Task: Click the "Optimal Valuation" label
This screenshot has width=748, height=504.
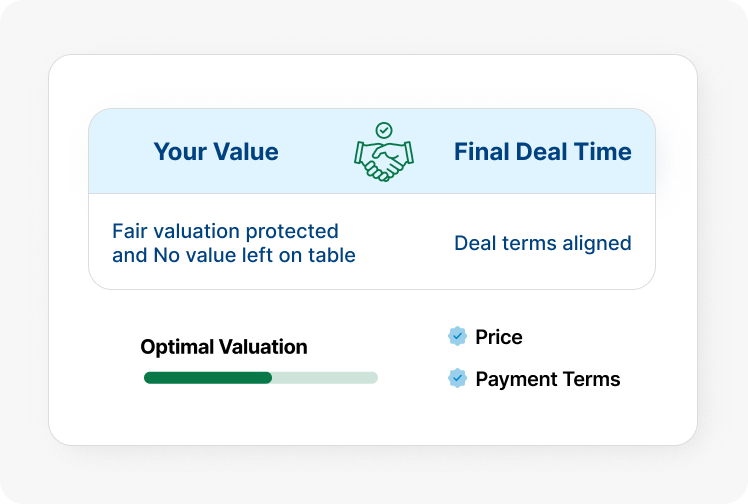Action: [224, 347]
